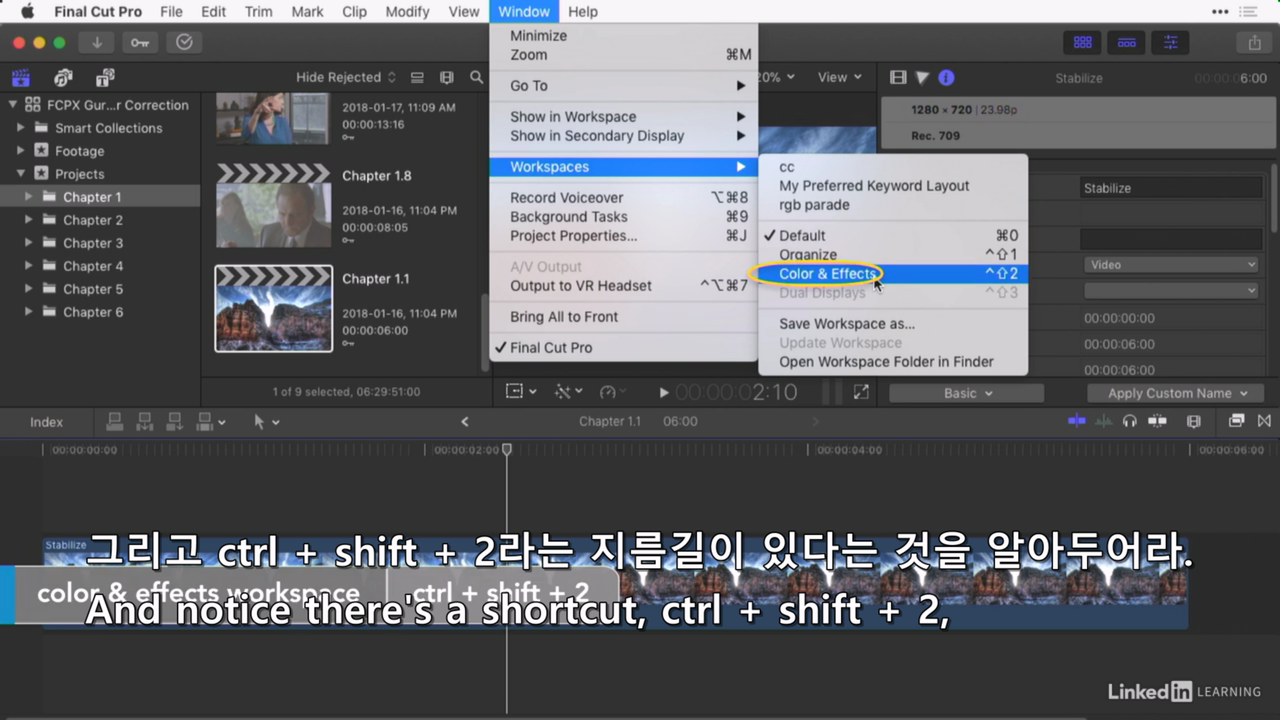Click connect clip to storyline icon
This screenshot has width=1280, height=720.
(x=115, y=421)
